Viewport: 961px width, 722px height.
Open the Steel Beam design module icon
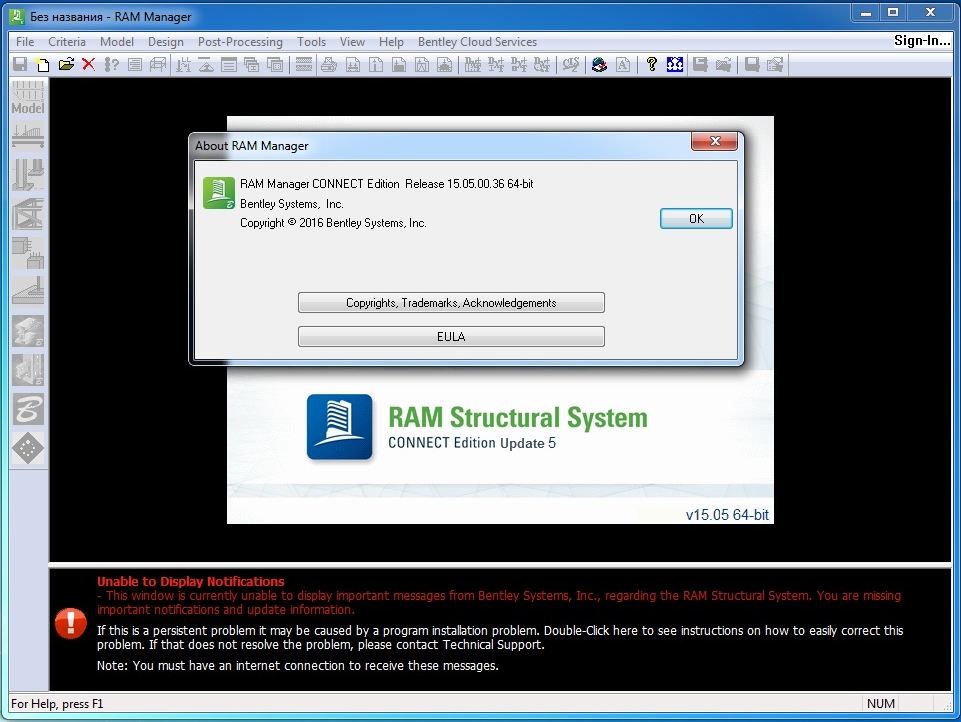[28, 136]
